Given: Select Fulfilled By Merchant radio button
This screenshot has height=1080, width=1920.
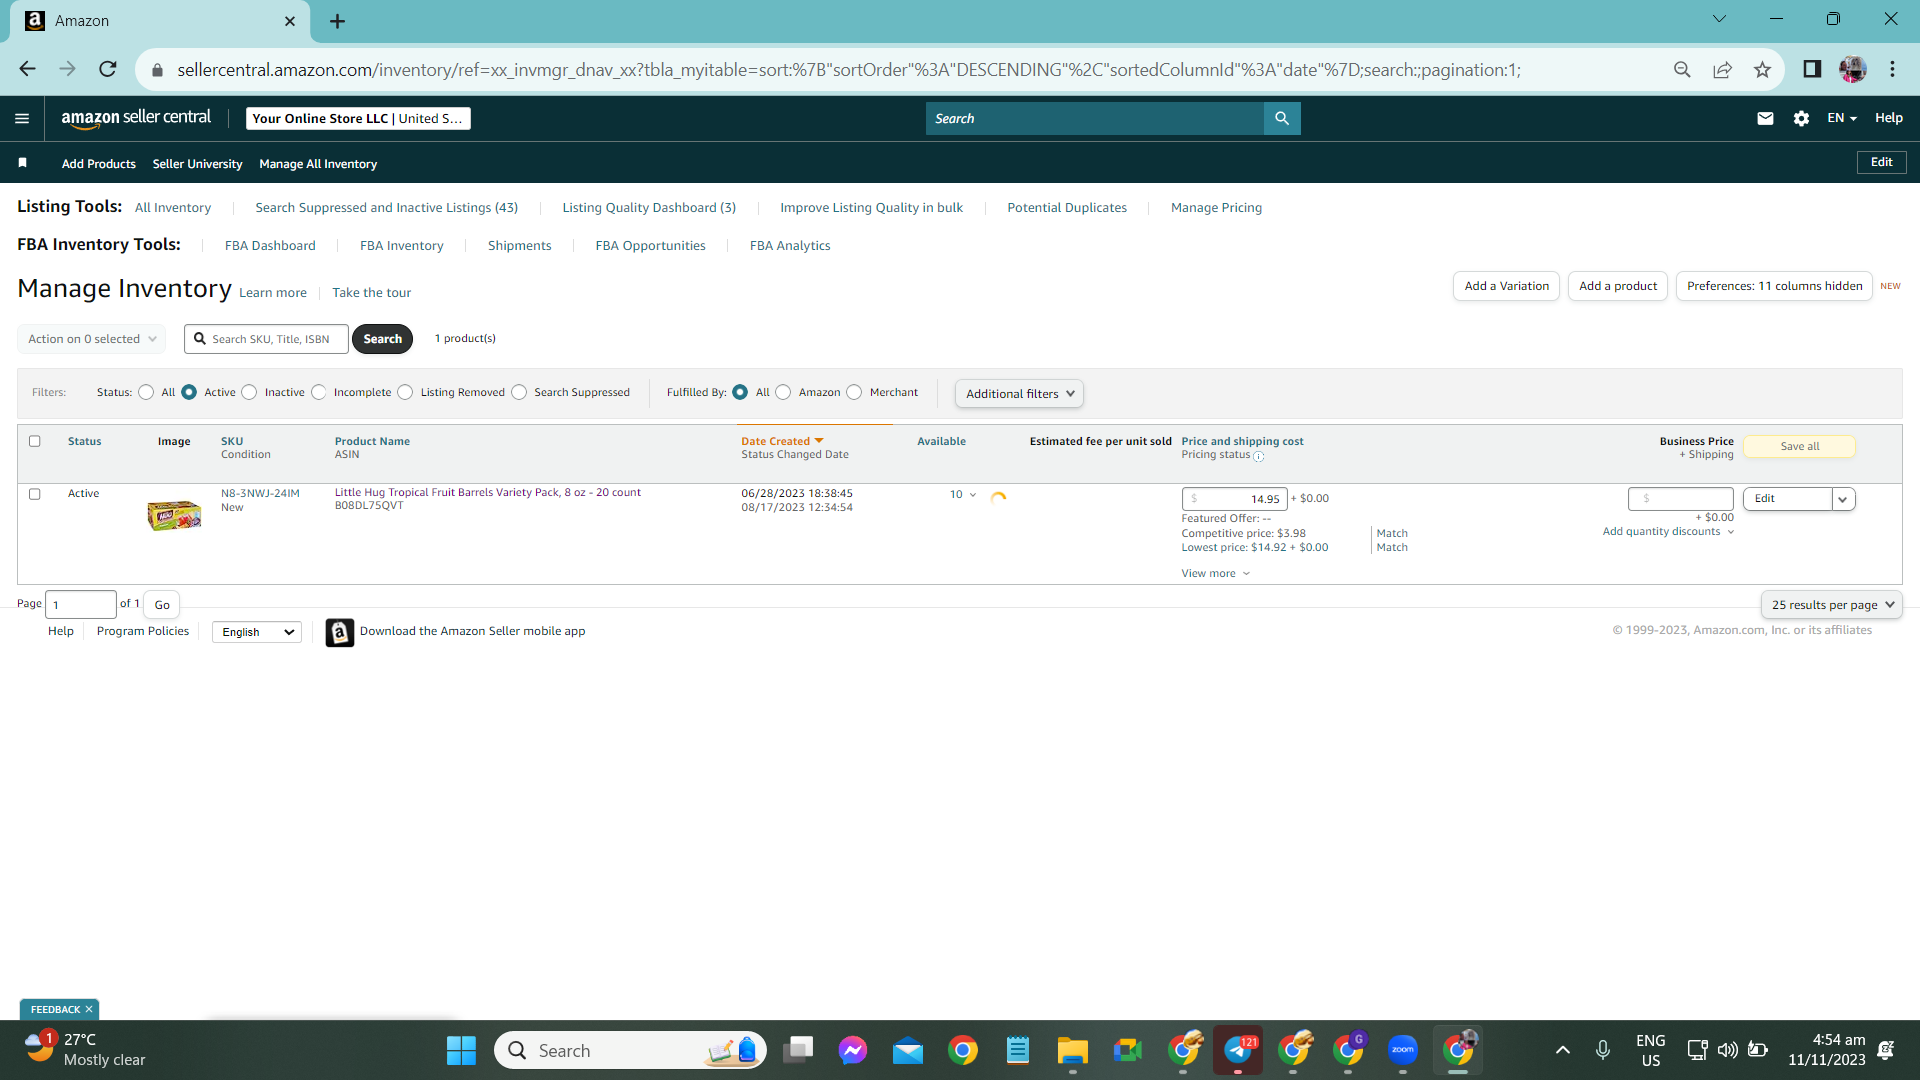Looking at the screenshot, I should pyautogui.click(x=854, y=392).
